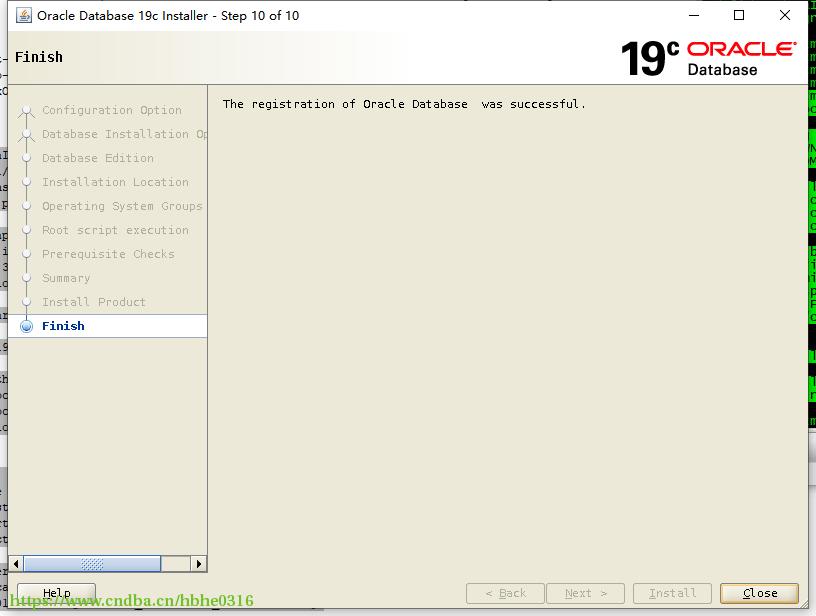Select the Prerequisite Checks step
Image resolution: width=816 pixels, height=616 pixels.
108,254
